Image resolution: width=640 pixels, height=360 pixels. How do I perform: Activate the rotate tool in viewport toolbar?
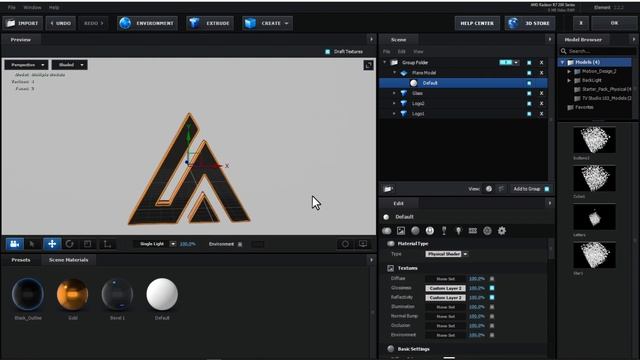click(69, 244)
